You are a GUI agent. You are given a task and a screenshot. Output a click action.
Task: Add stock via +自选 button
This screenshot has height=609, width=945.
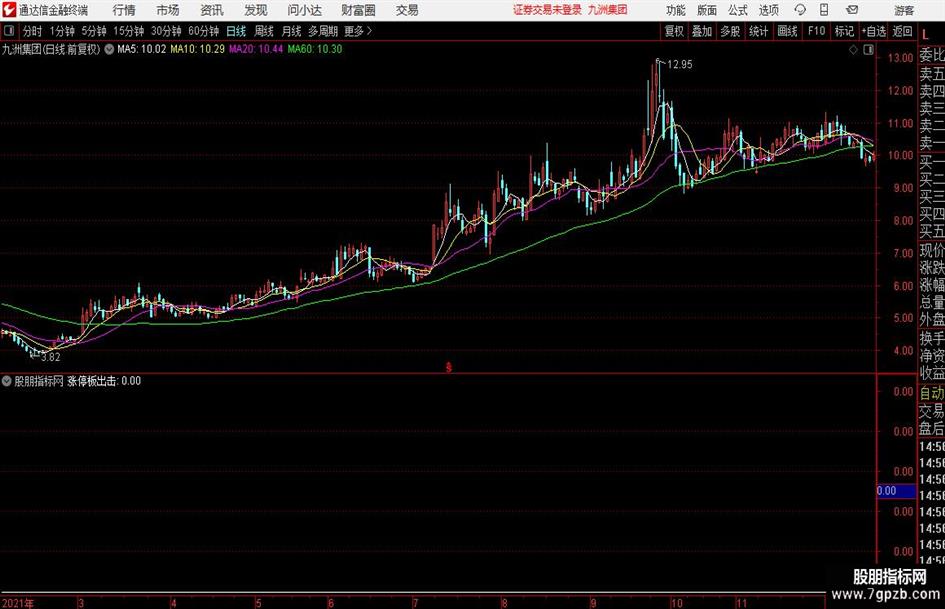[x=874, y=31]
